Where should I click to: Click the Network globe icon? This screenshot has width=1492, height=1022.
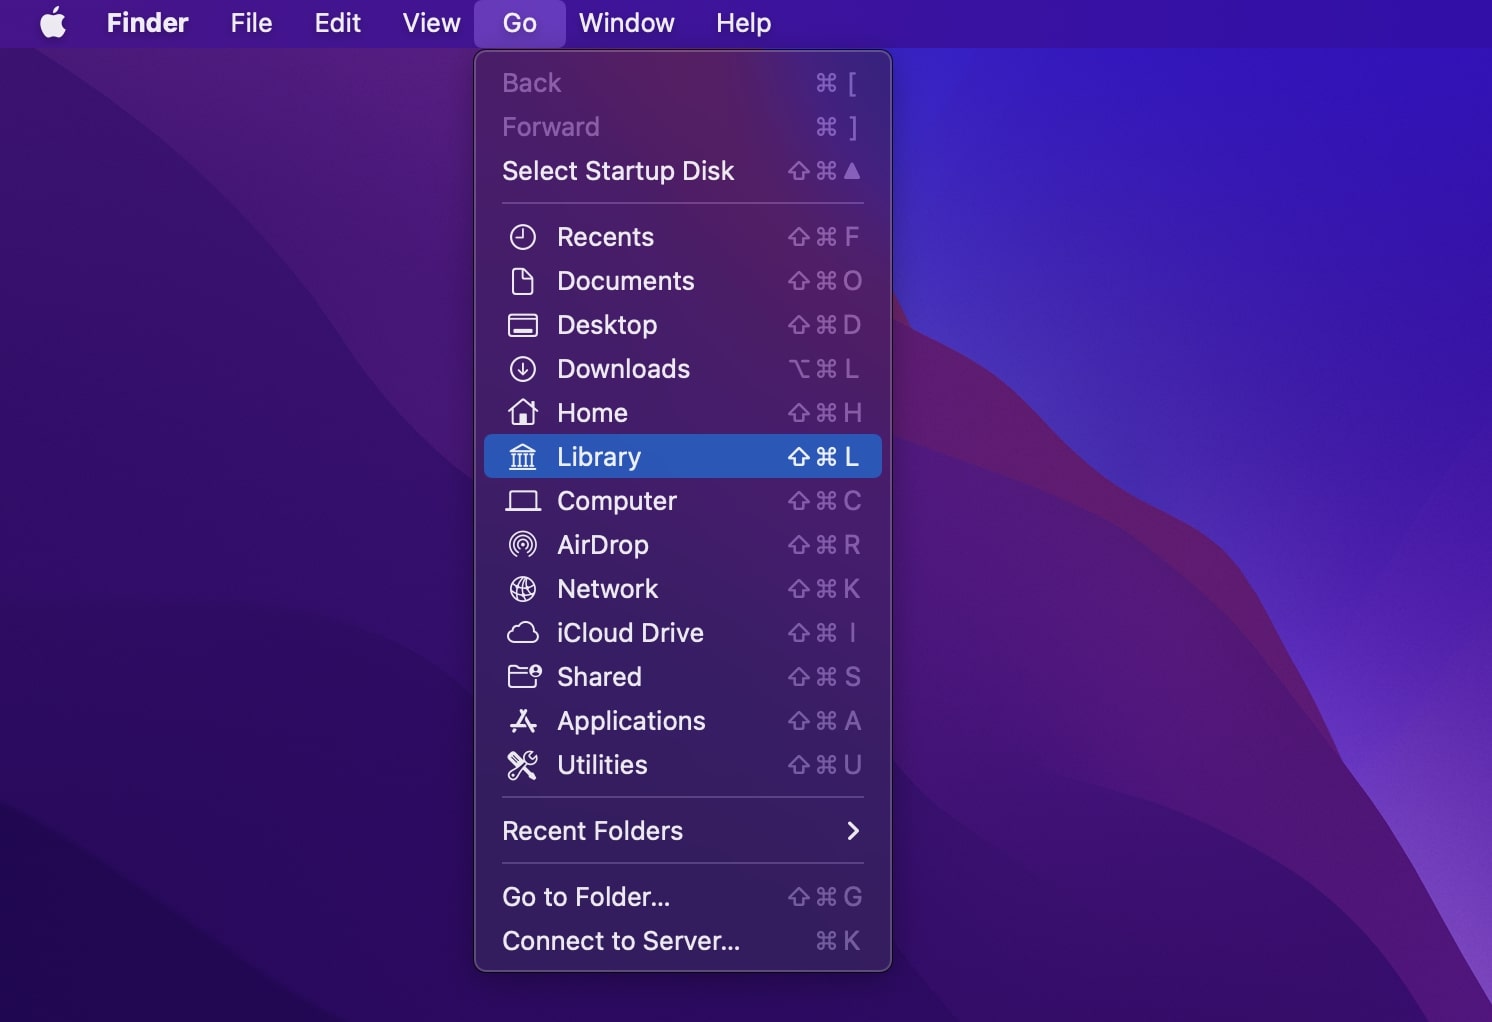[x=523, y=589]
